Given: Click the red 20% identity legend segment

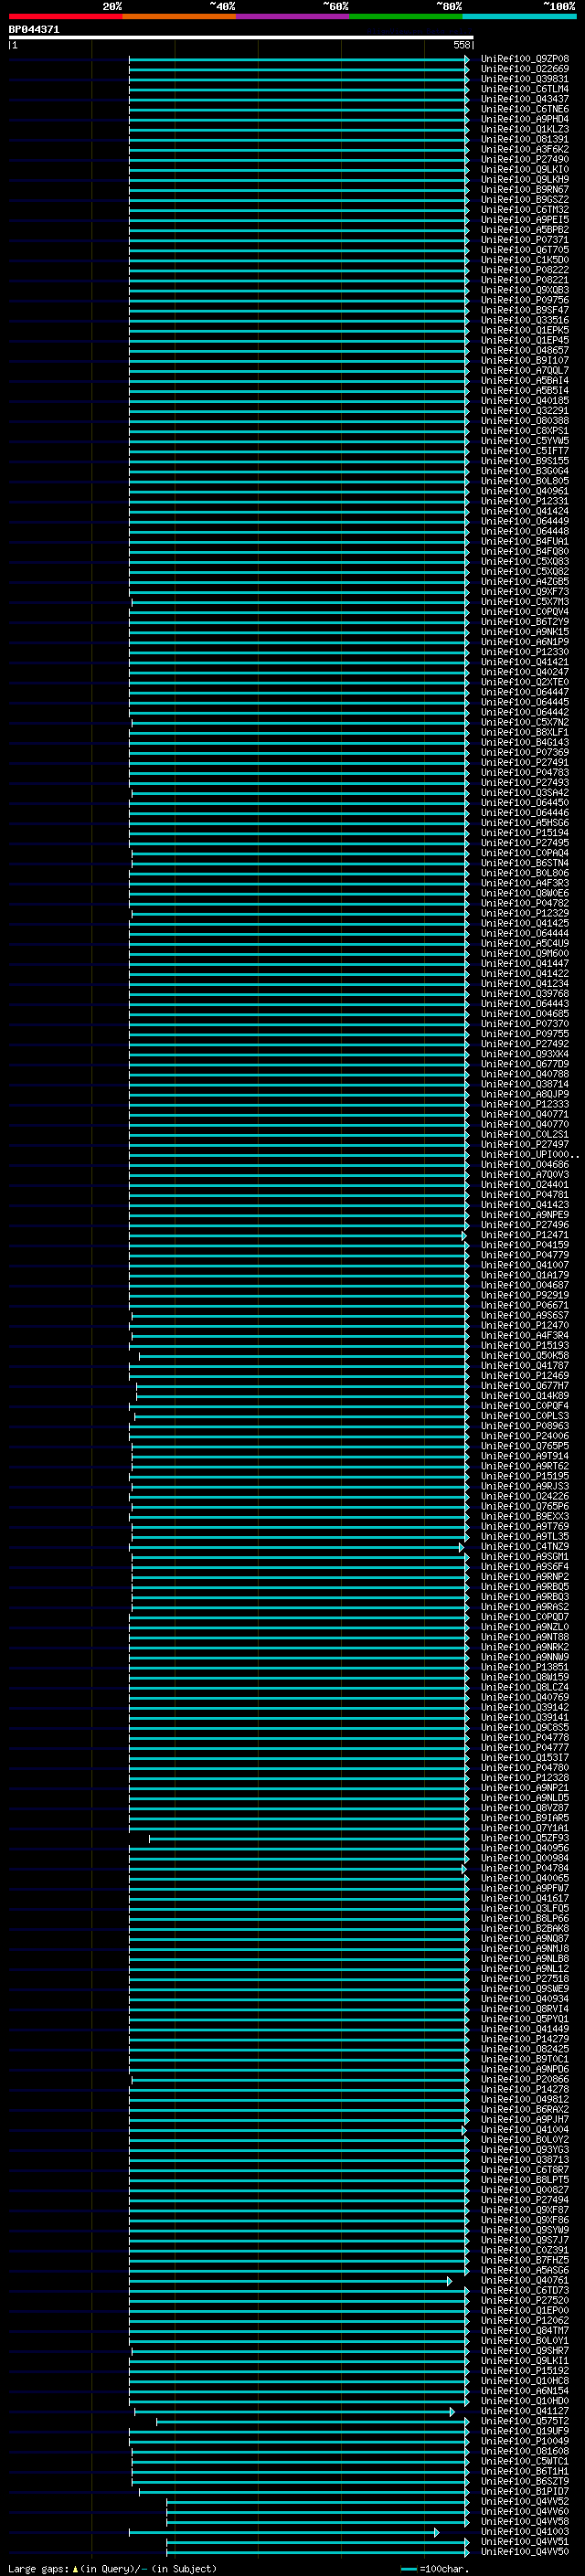Looking at the screenshot, I should (65, 16).
